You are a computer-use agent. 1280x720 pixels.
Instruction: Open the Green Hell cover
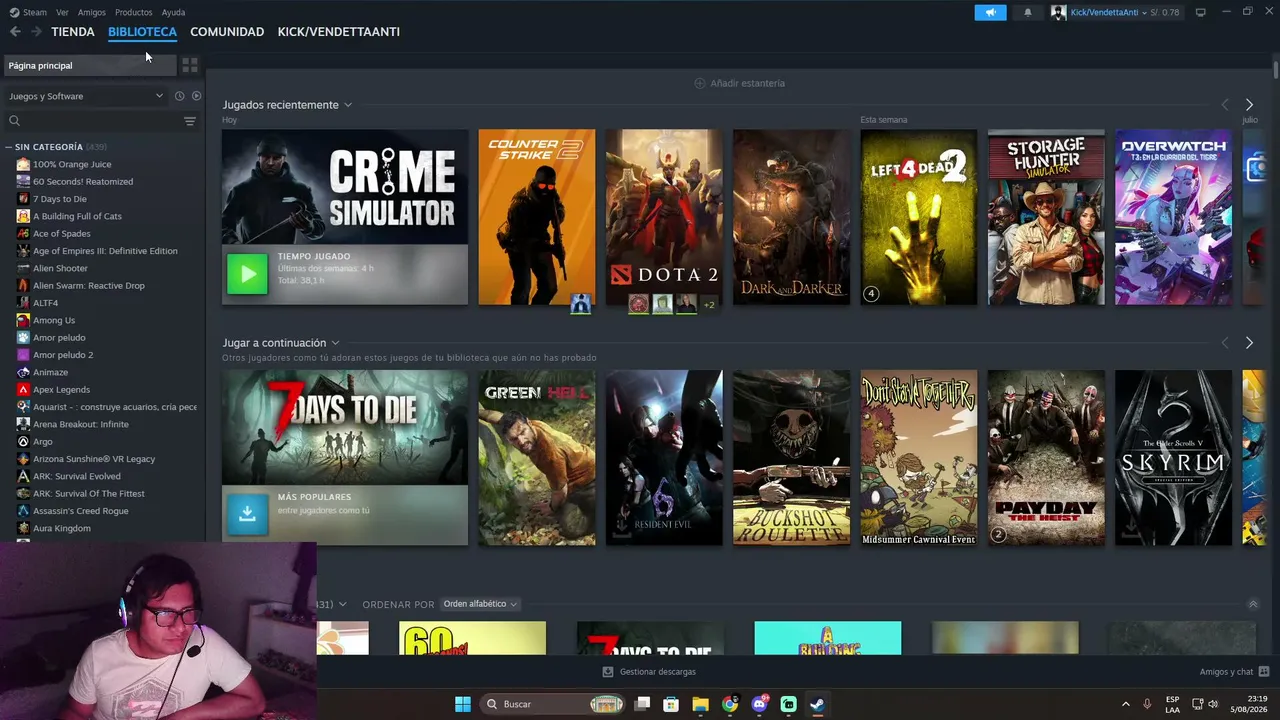536,458
